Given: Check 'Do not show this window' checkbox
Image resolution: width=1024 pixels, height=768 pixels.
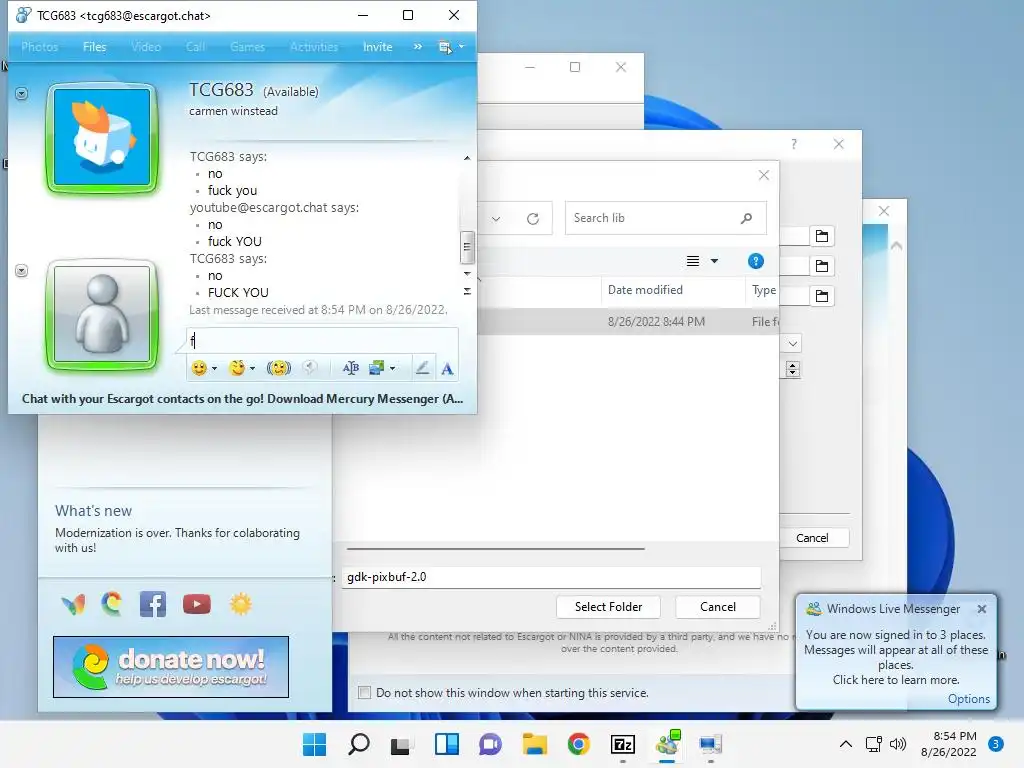Looking at the screenshot, I should (364, 693).
